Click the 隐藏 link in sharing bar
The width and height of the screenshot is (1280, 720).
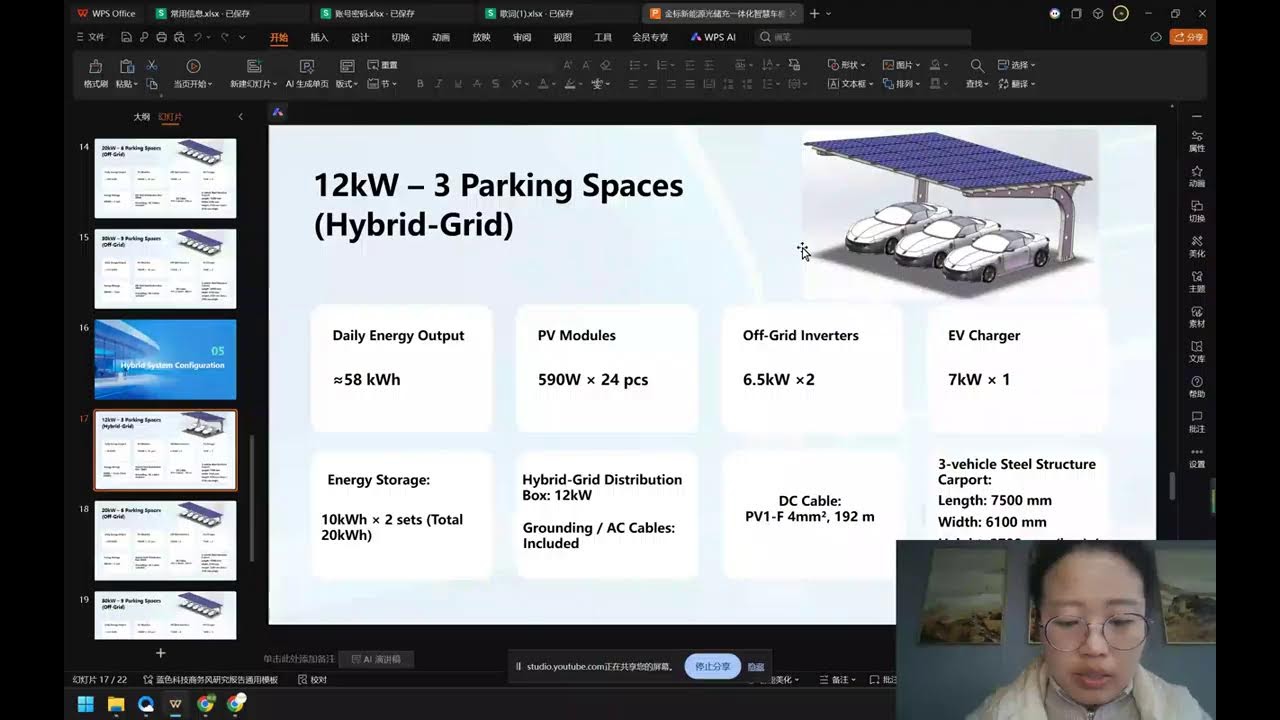point(756,667)
